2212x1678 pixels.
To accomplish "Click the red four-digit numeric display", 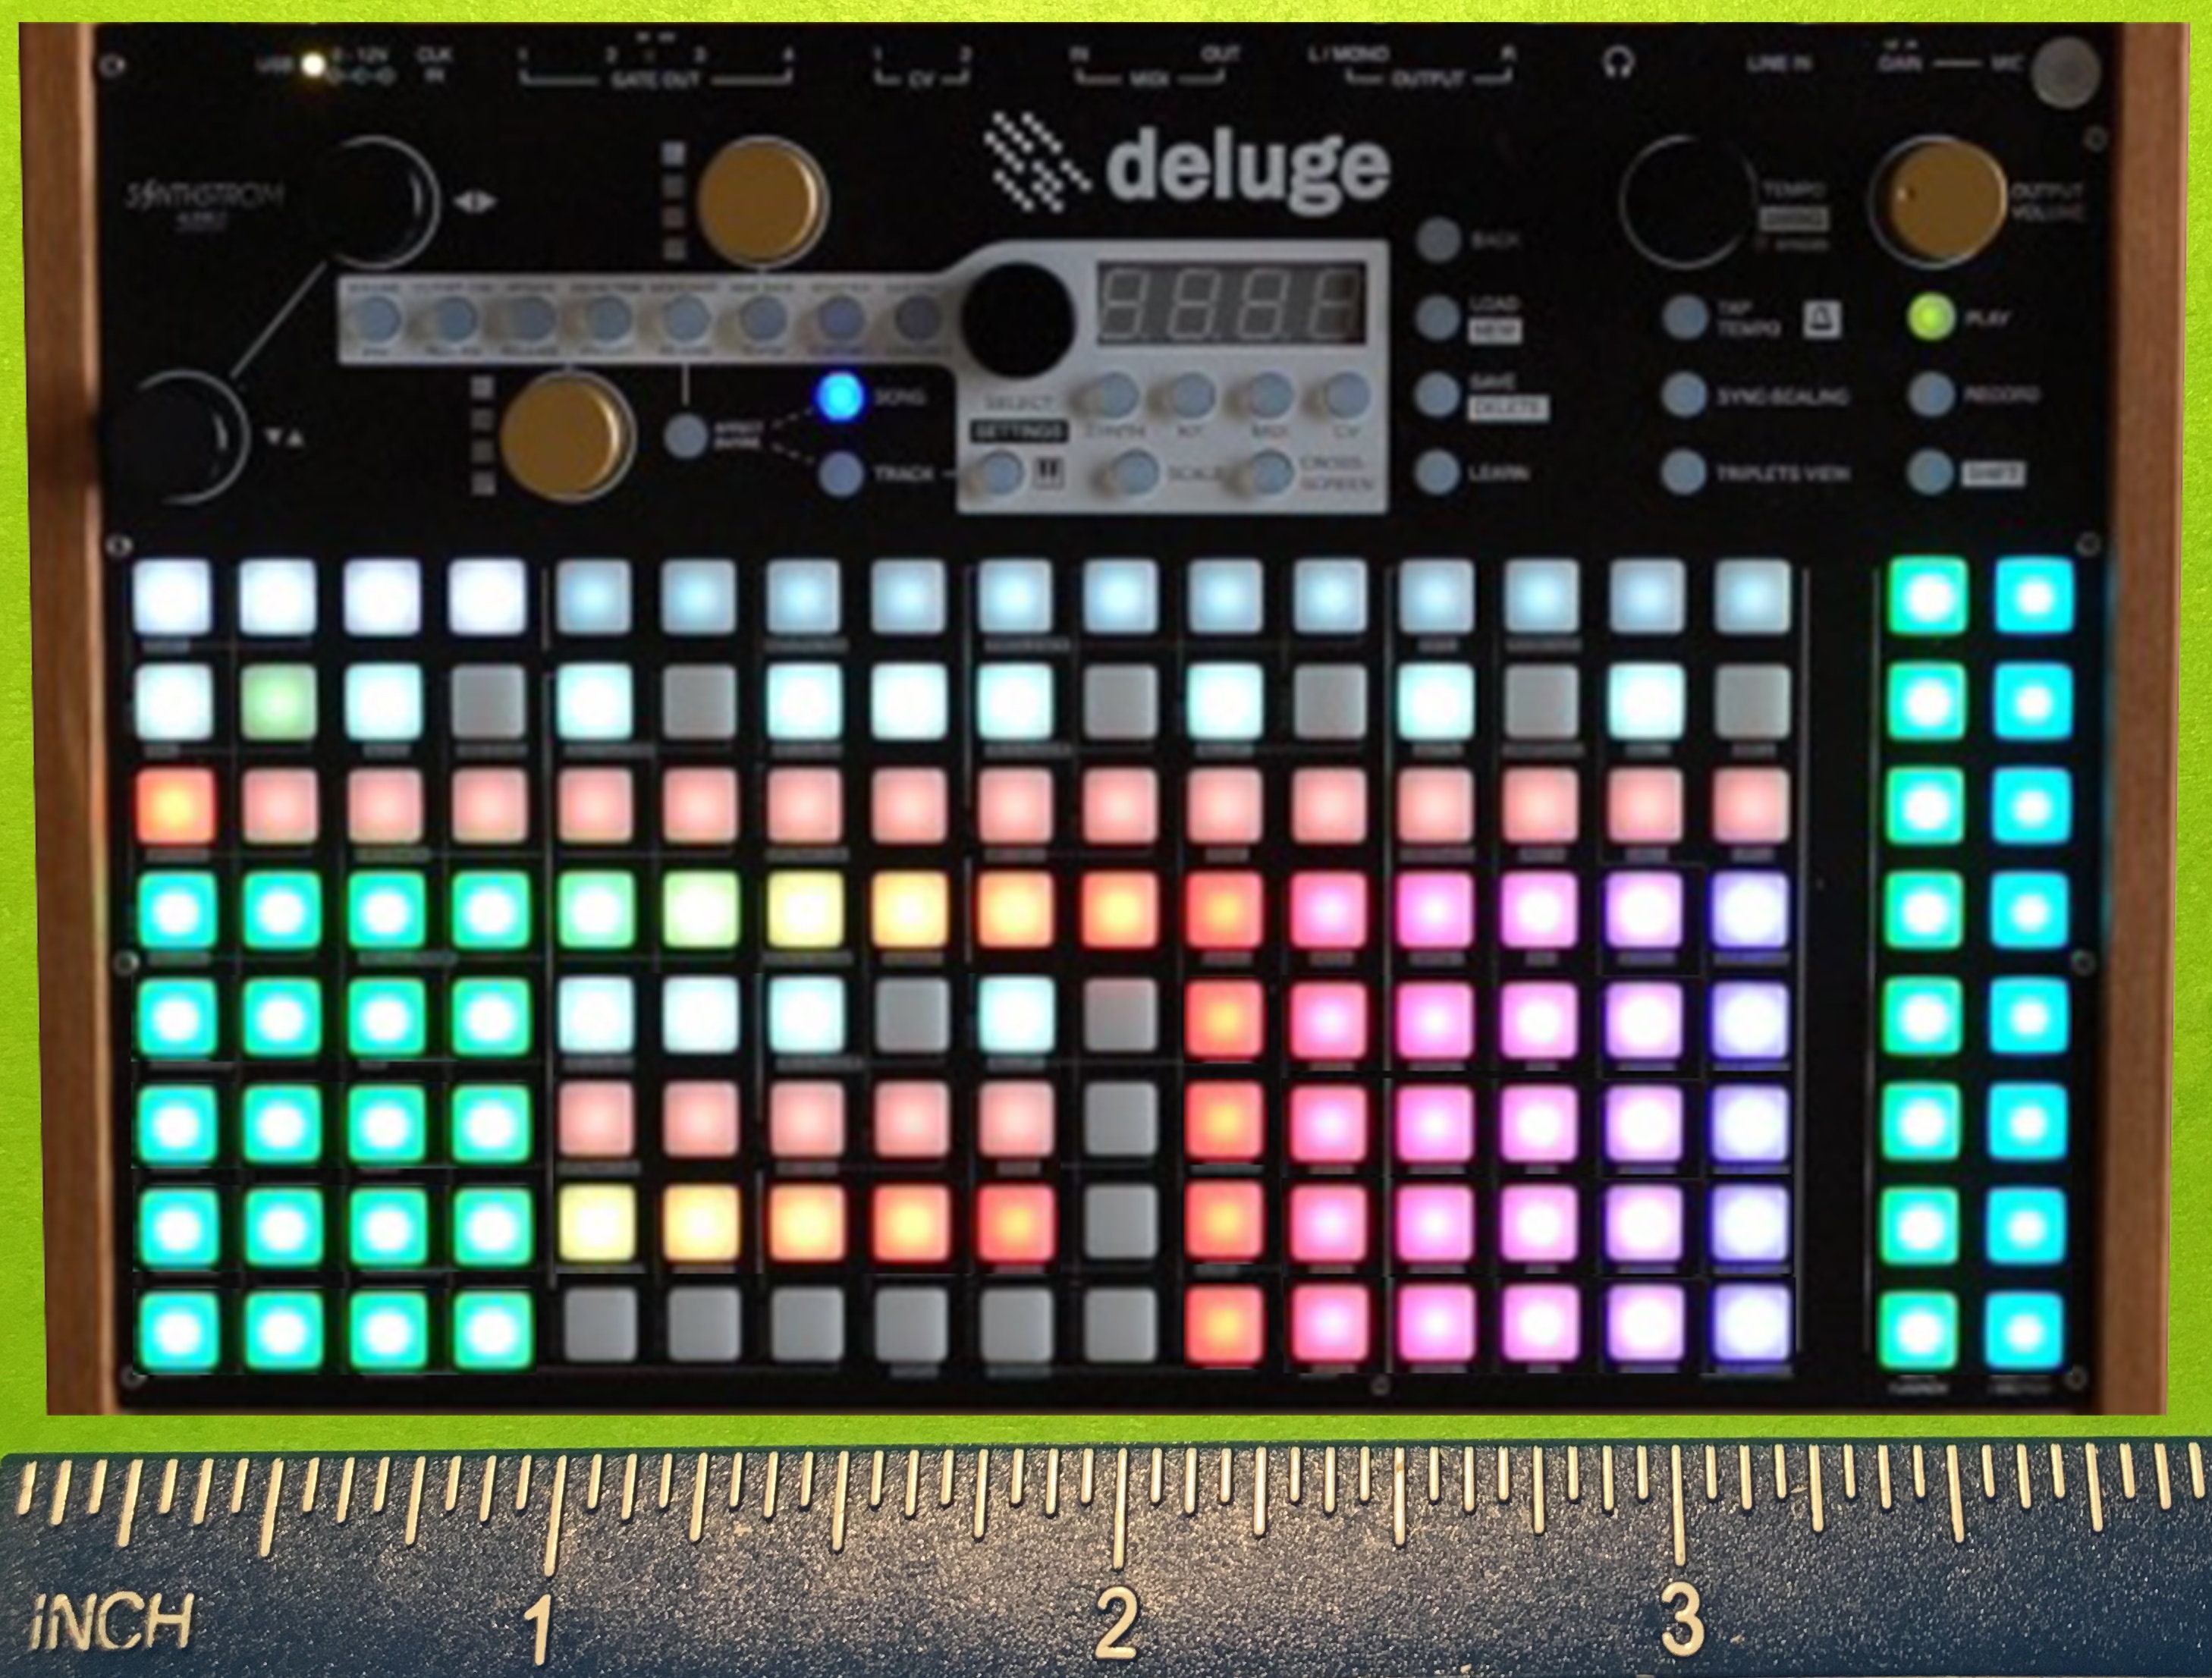I will [x=1232, y=303].
